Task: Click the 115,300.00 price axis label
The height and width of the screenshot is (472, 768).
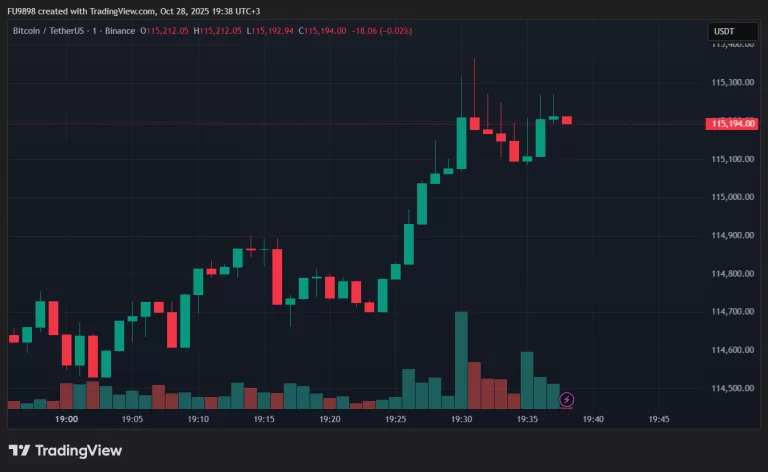Action: [732, 83]
